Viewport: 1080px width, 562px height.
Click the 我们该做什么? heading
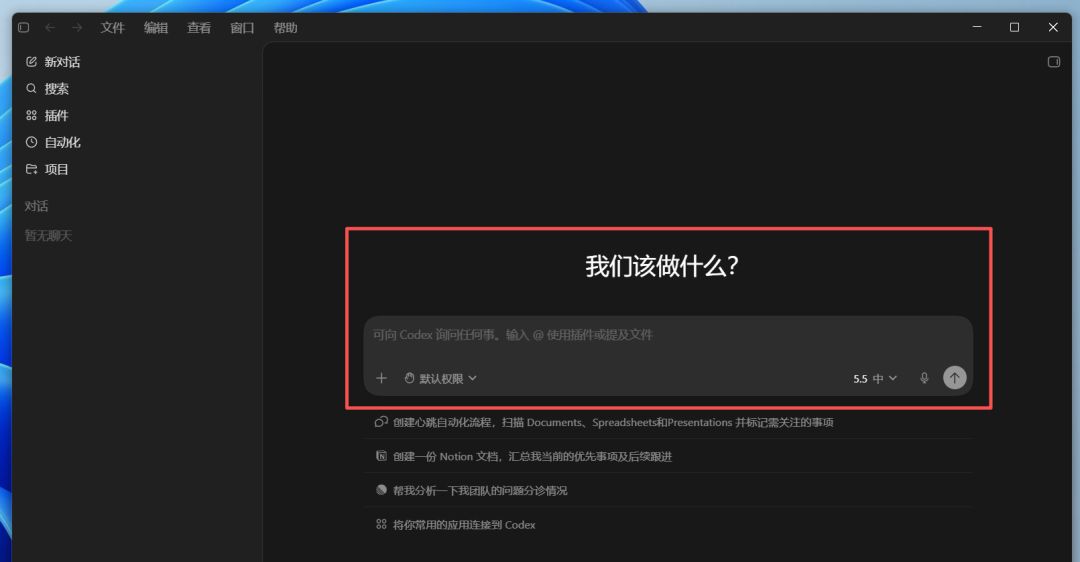coord(662,266)
